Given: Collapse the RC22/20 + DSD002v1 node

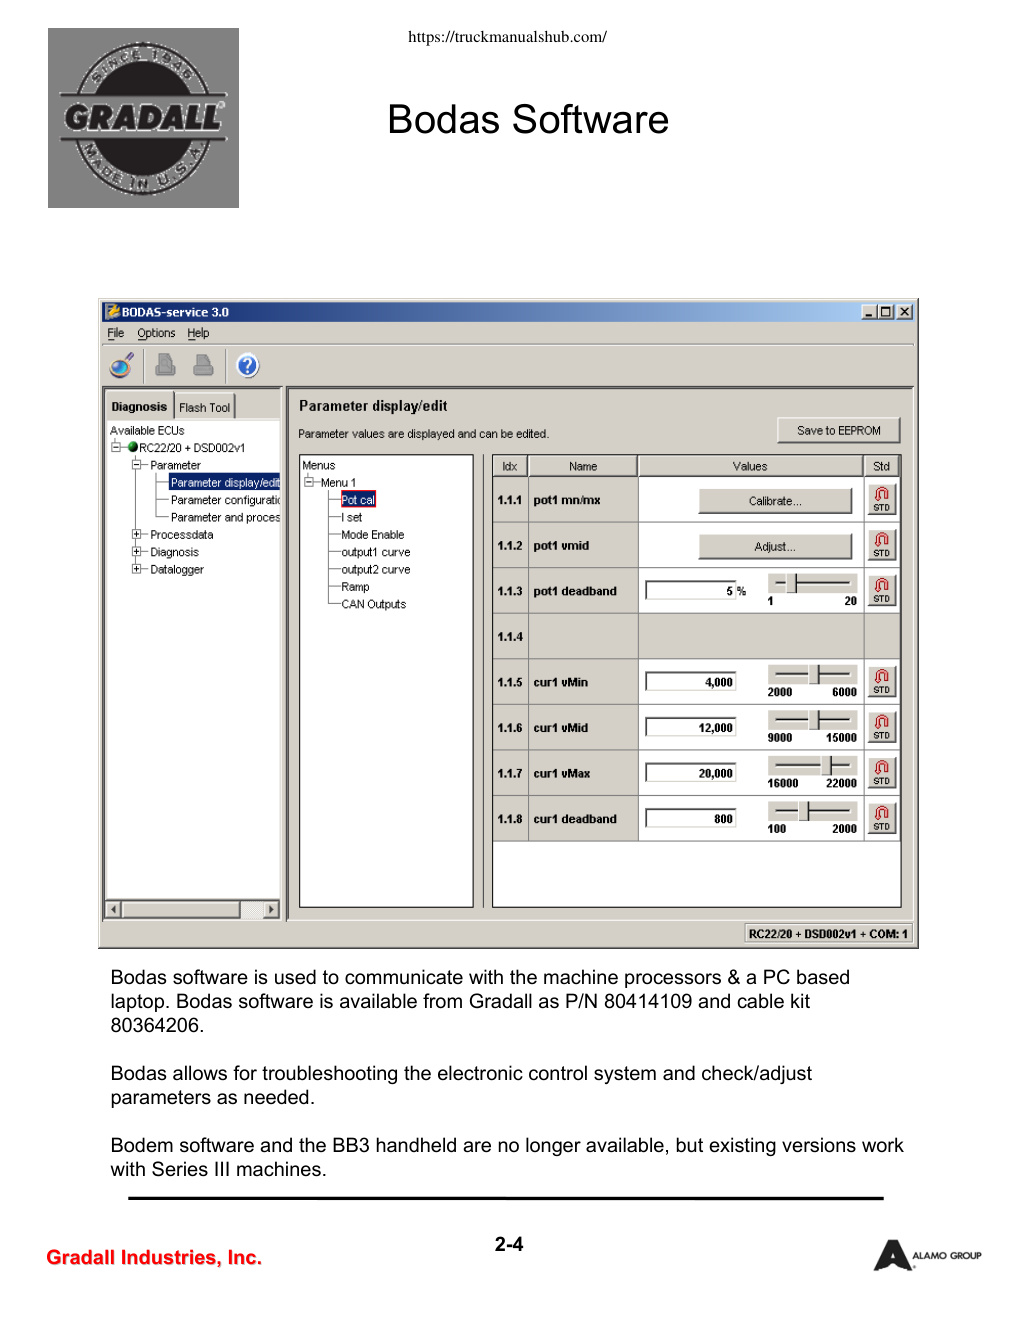Looking at the screenshot, I should click(x=116, y=448).
